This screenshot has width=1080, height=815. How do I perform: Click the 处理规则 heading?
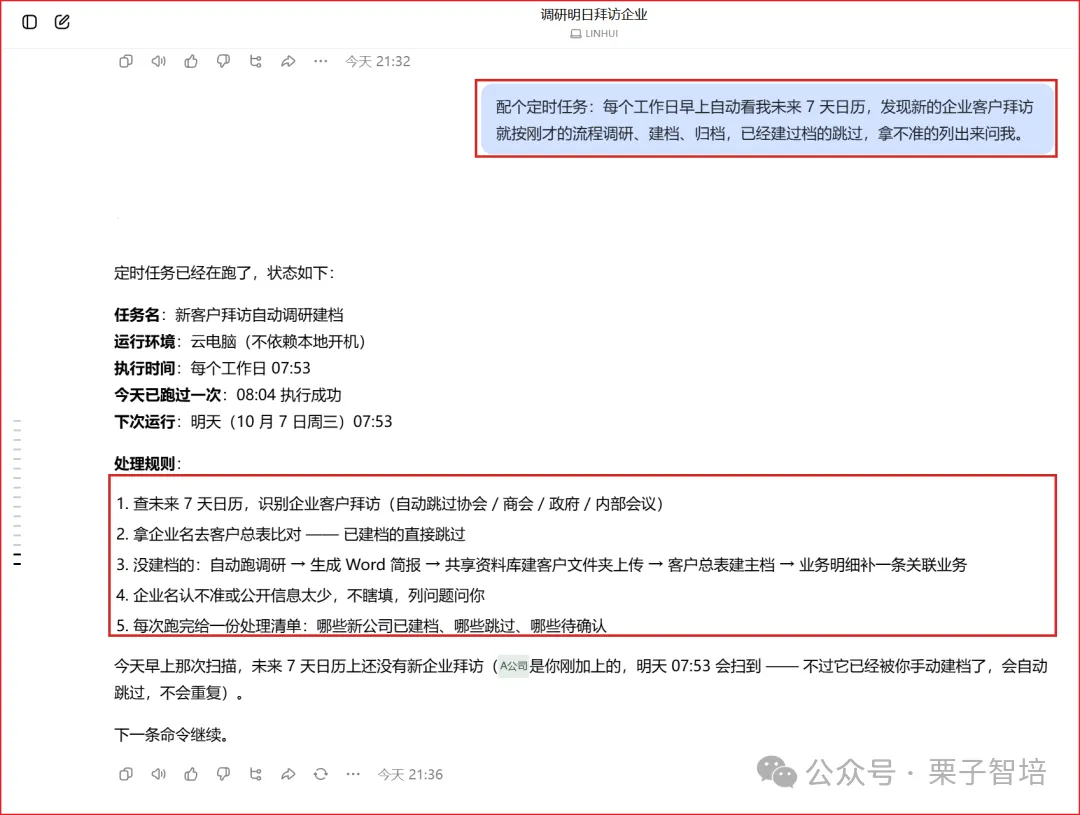click(x=147, y=464)
